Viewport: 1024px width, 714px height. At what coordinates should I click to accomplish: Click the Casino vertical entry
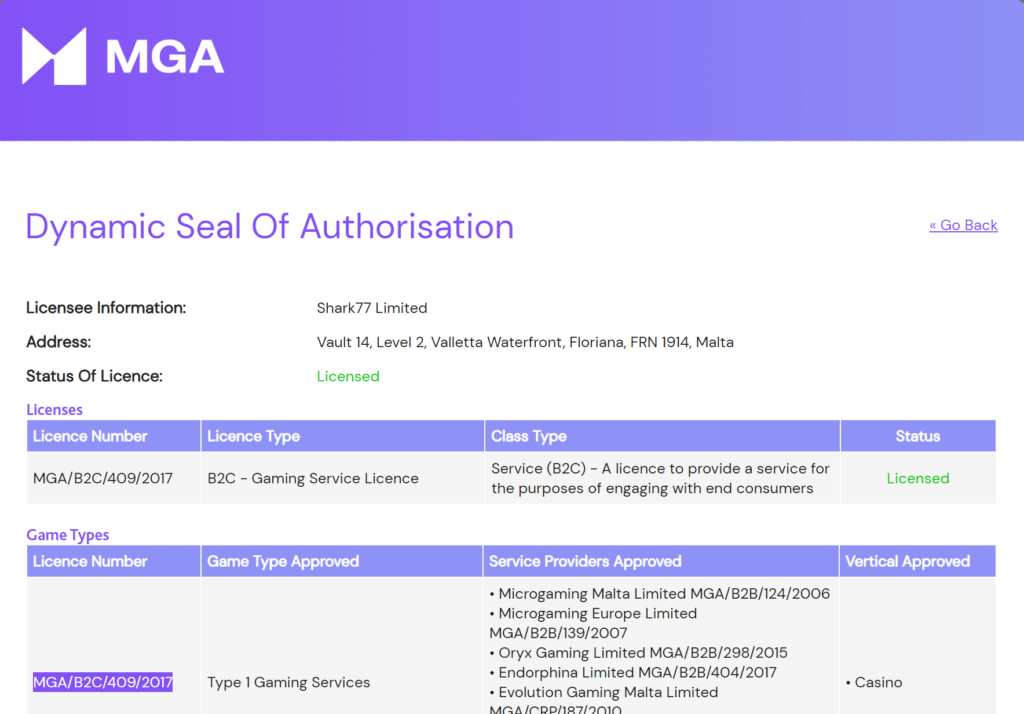(x=878, y=682)
